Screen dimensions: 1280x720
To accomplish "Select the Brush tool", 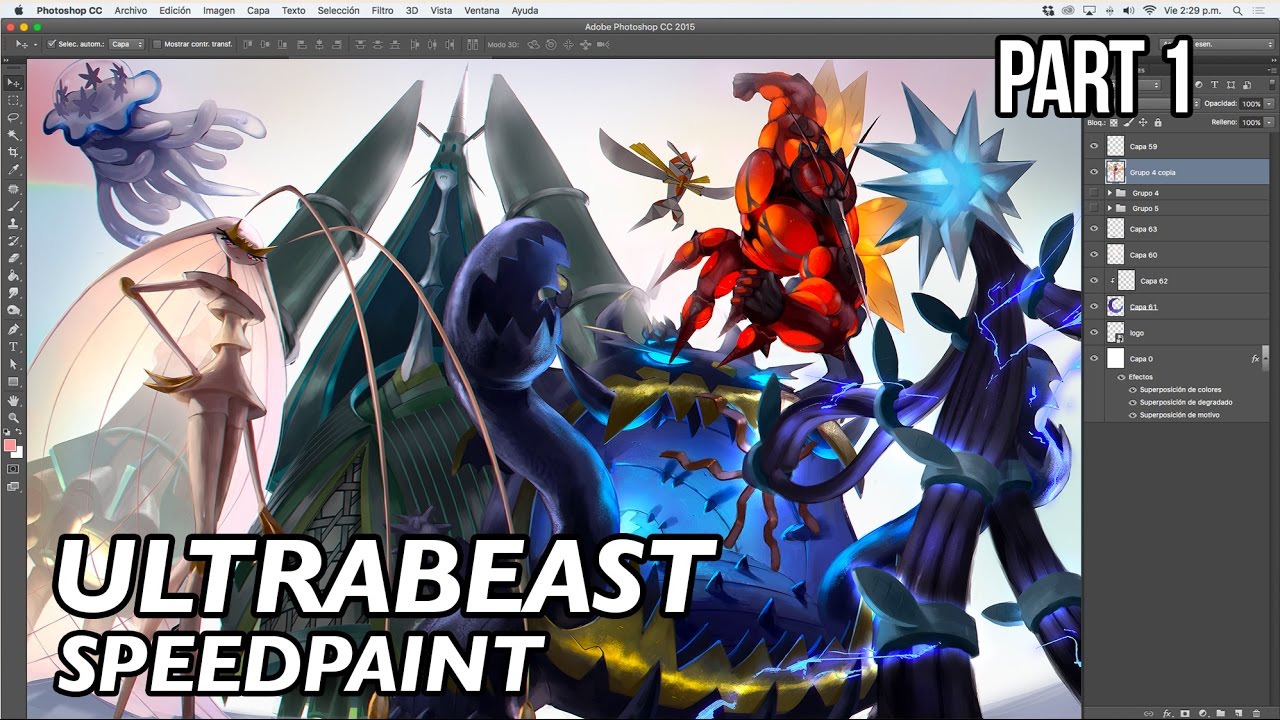I will click(14, 207).
